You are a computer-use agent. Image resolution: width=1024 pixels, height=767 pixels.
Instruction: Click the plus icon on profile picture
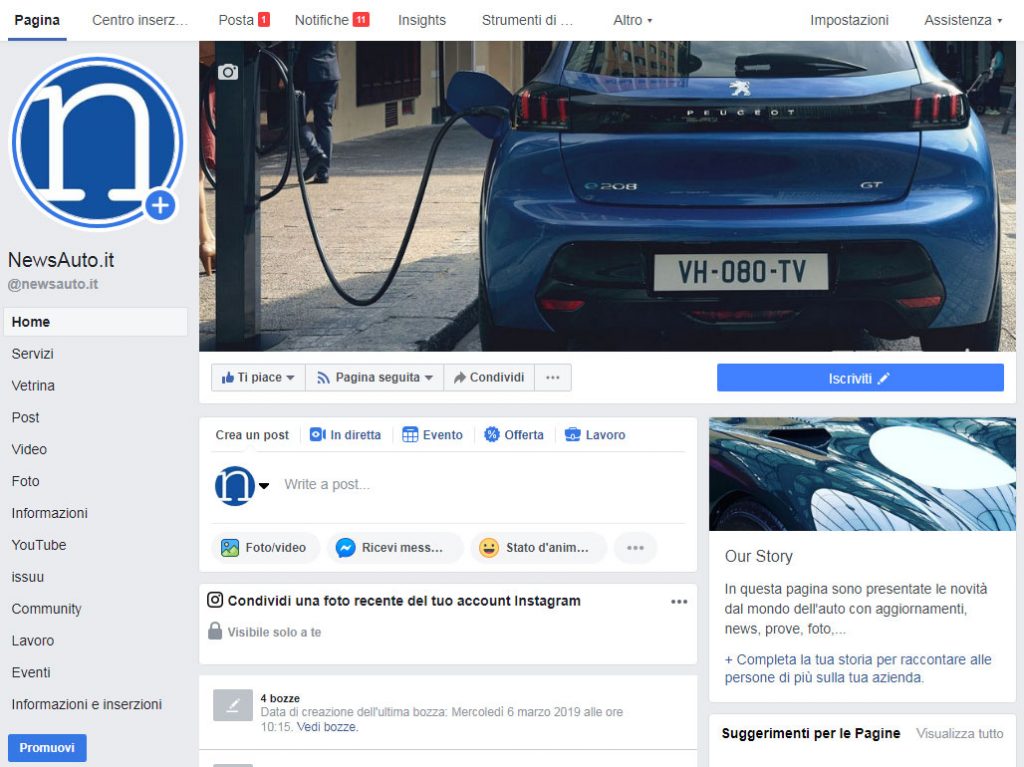click(x=160, y=206)
